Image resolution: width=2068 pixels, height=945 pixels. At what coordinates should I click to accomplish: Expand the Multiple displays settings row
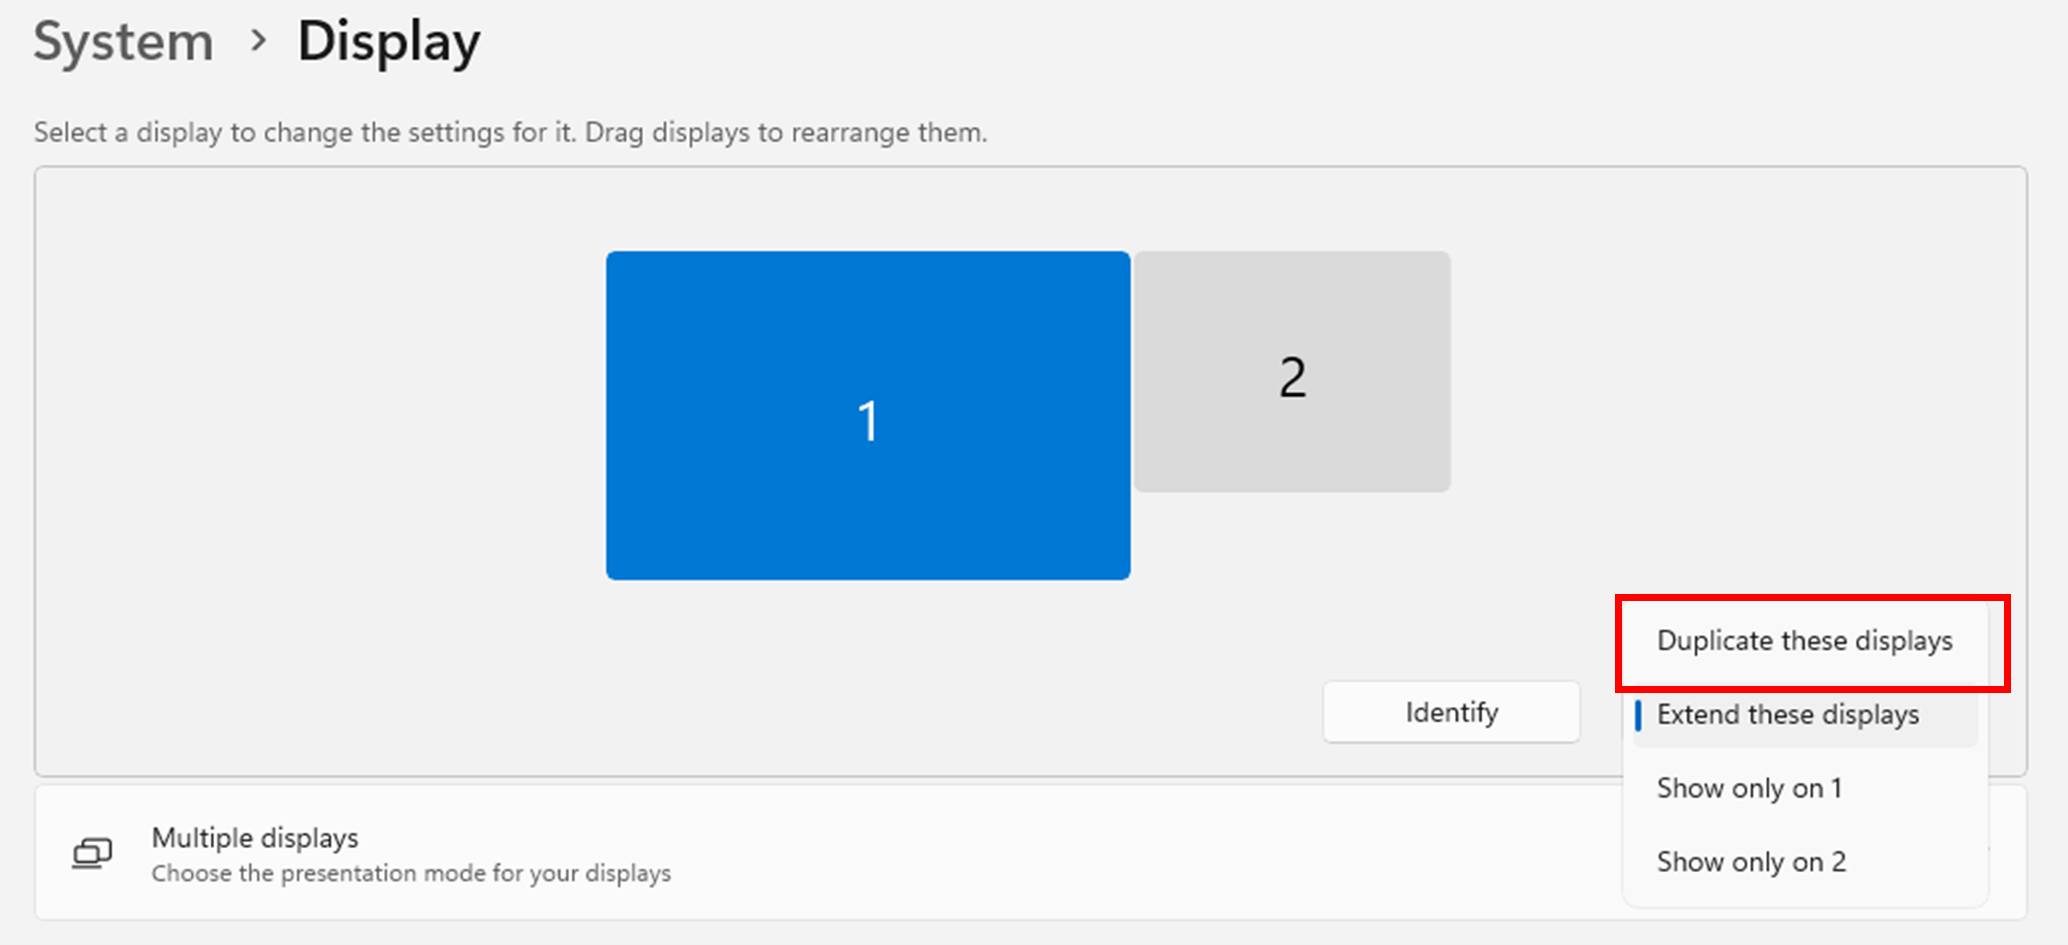(x=1000, y=853)
